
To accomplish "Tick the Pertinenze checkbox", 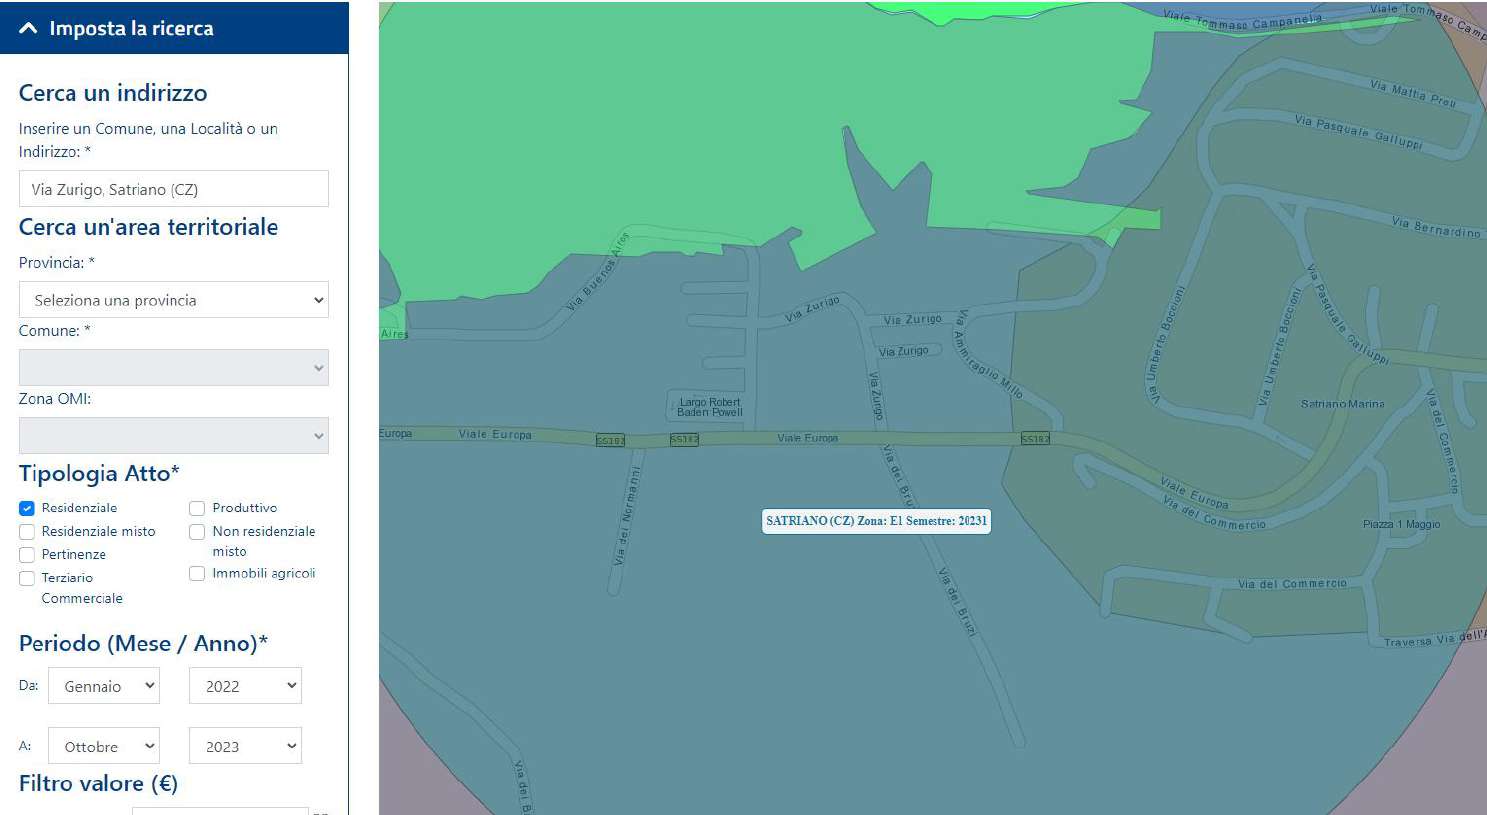I will [27, 555].
